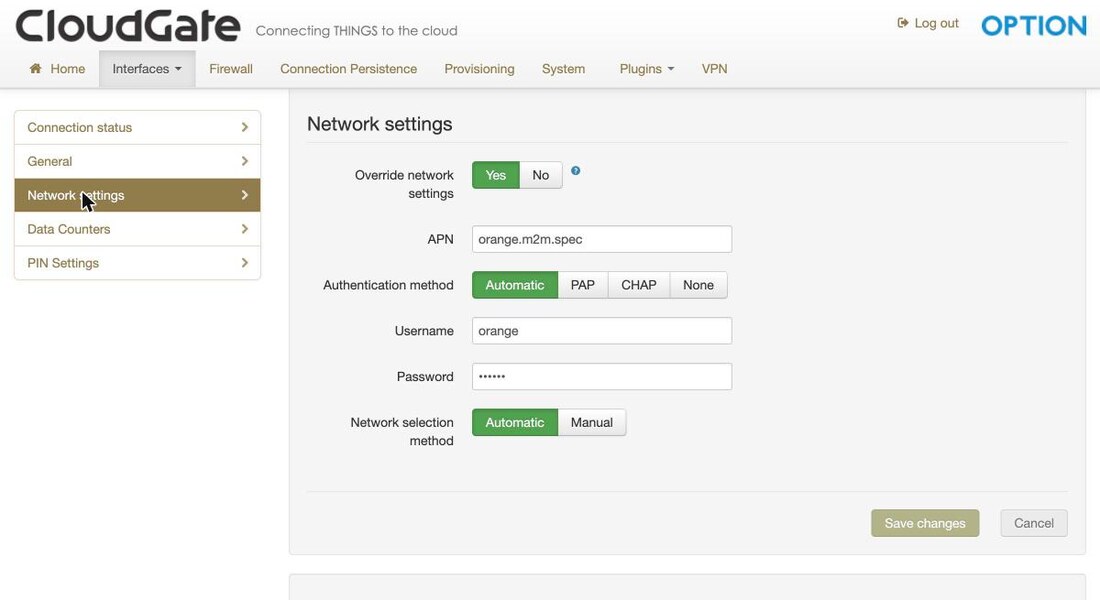Click the Network settings row chevron

245,195
